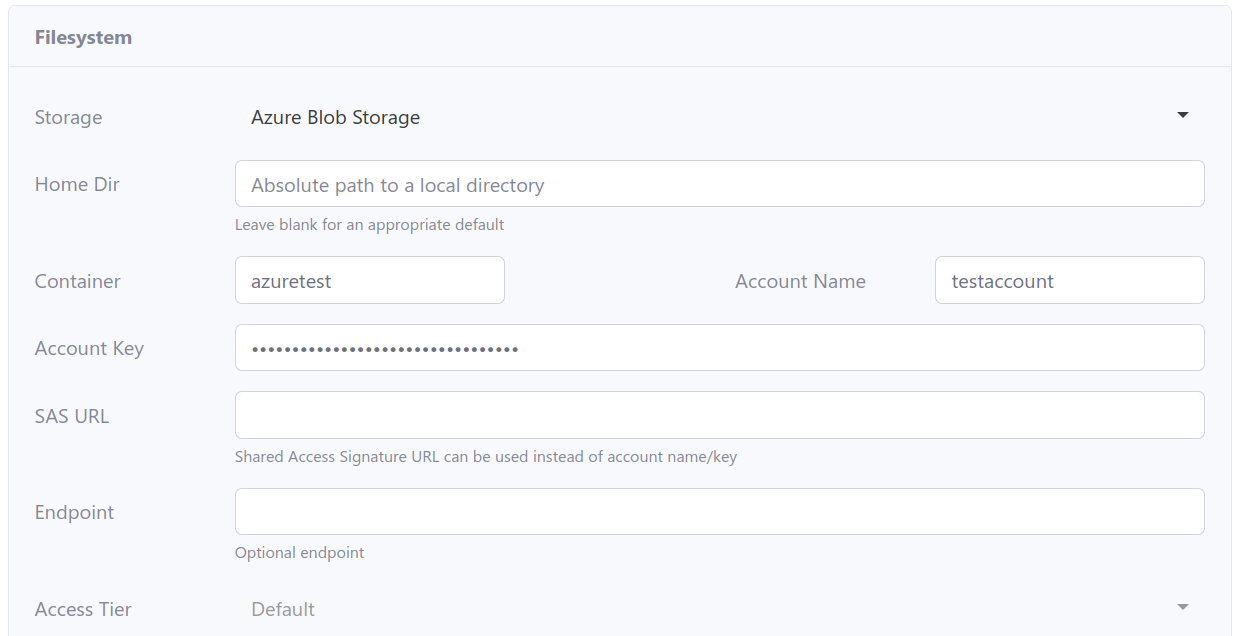Click the Leave blank for default hint

[369, 224]
